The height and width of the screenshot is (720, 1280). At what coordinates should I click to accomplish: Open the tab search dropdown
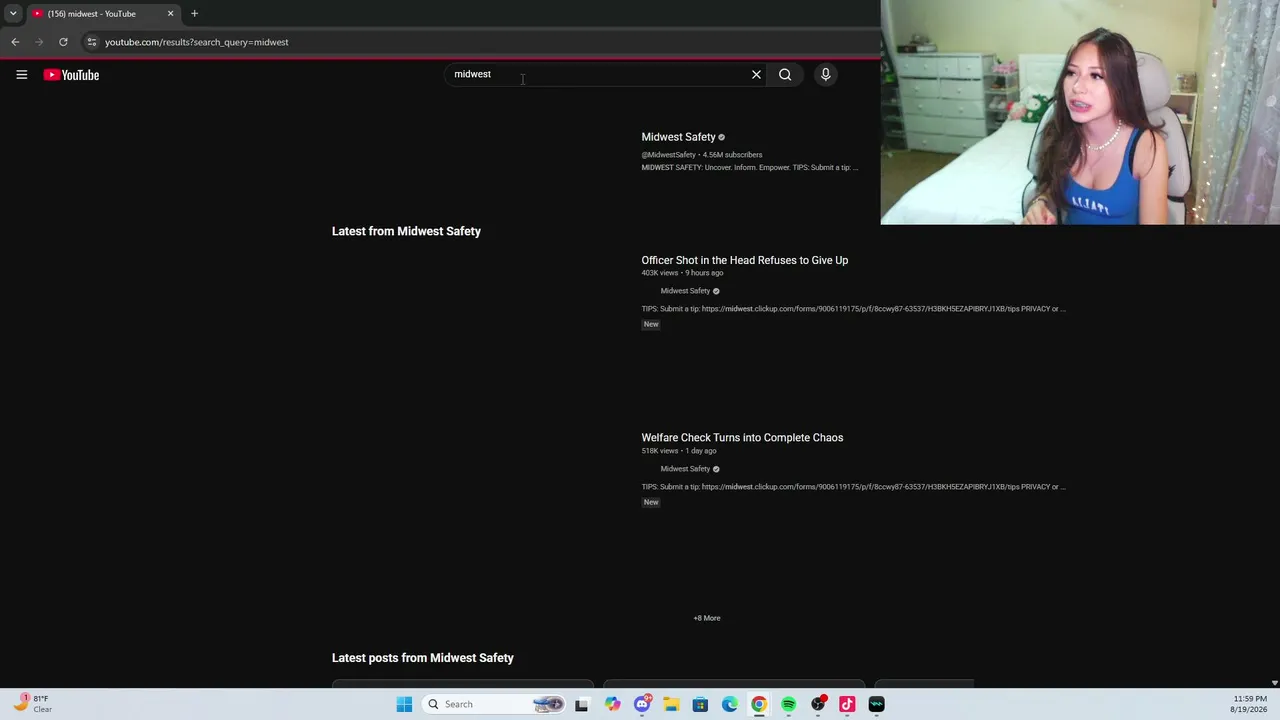coord(12,14)
